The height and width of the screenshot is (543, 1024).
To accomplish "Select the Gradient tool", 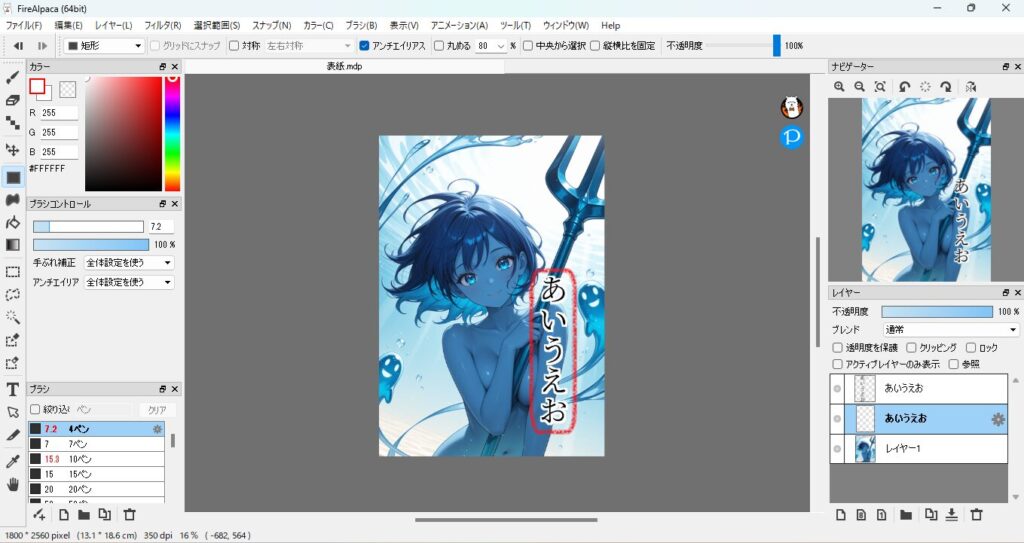I will click(x=12, y=245).
